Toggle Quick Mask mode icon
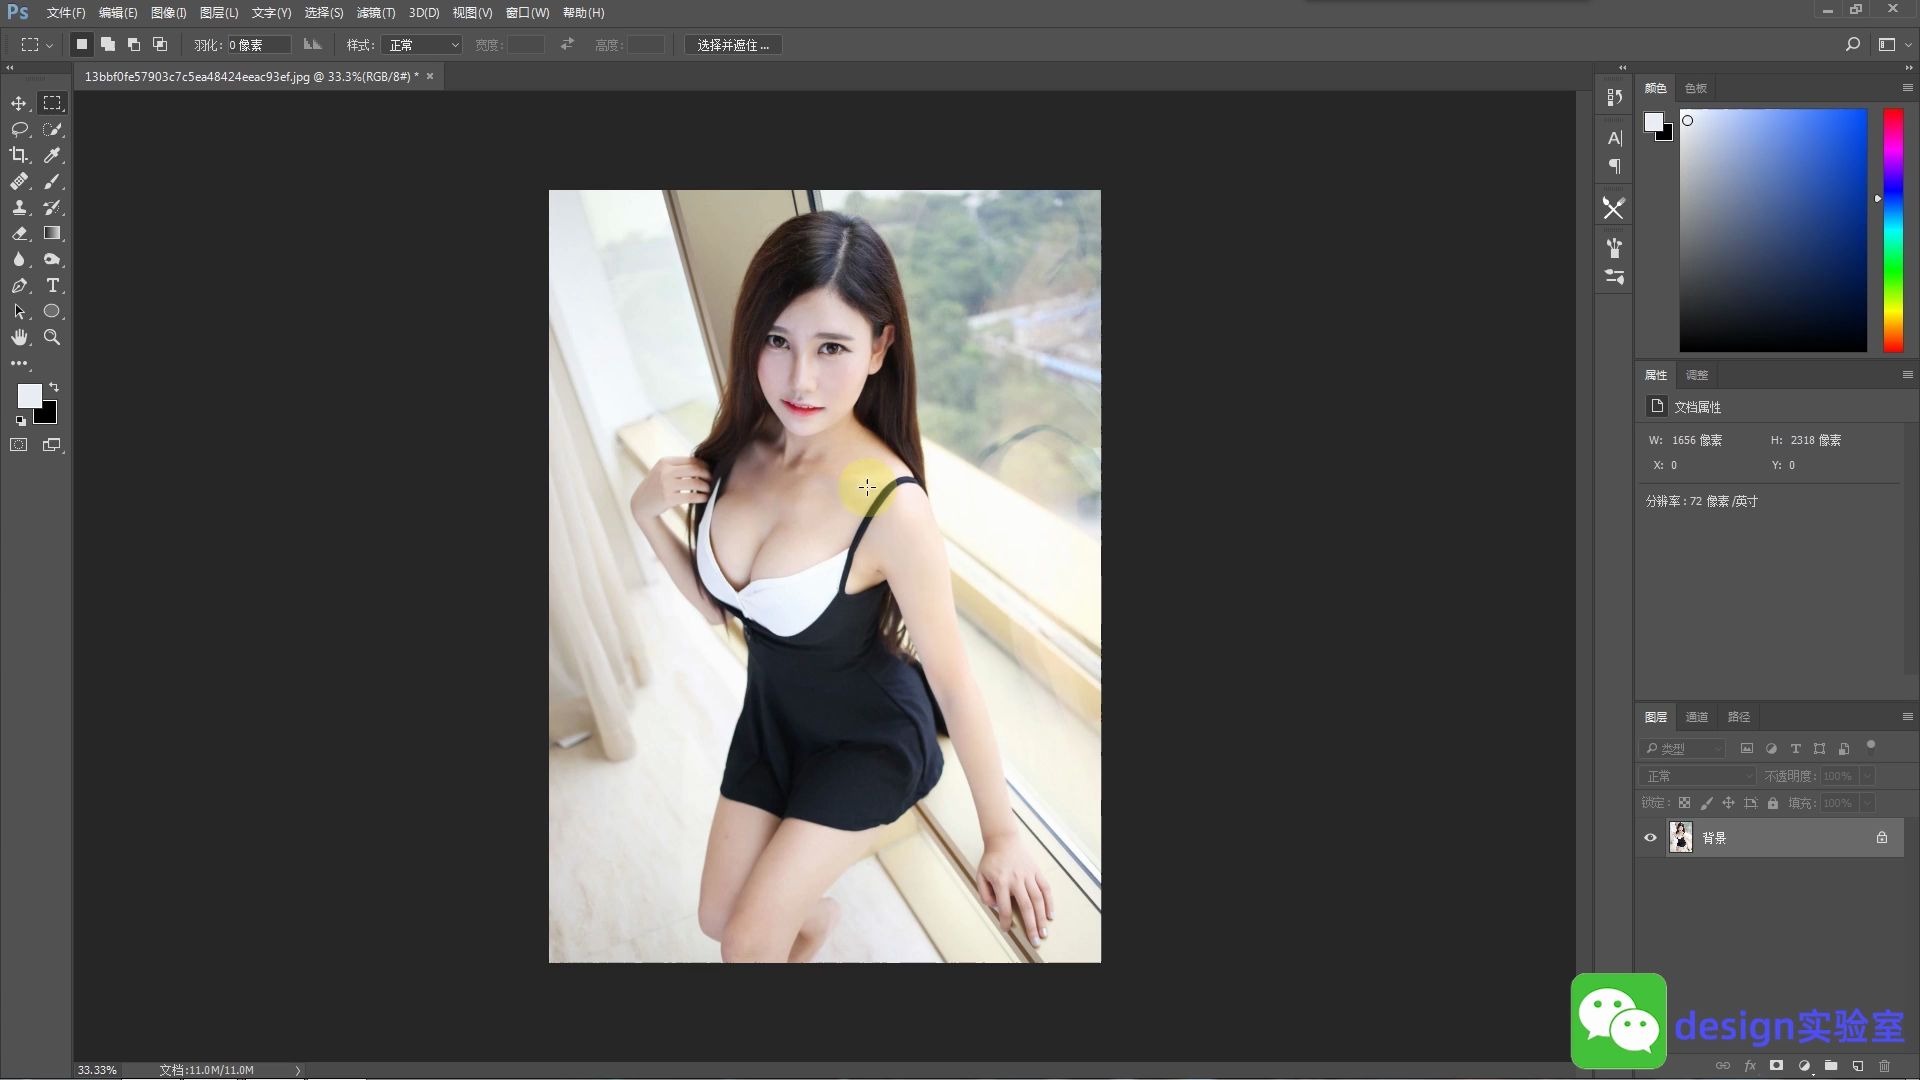The width and height of the screenshot is (1920, 1080). point(19,445)
